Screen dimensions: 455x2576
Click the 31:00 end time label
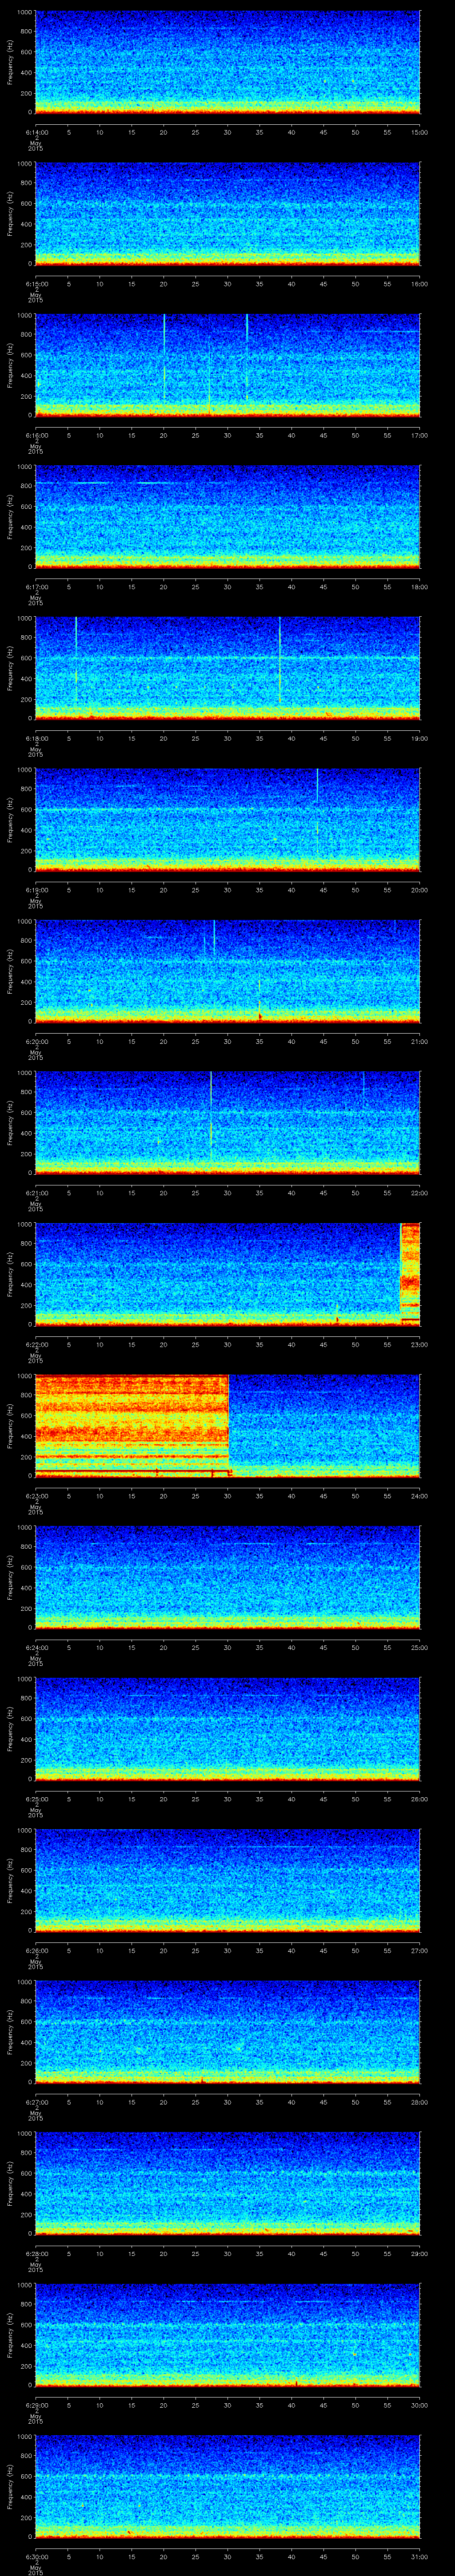pos(419,2556)
